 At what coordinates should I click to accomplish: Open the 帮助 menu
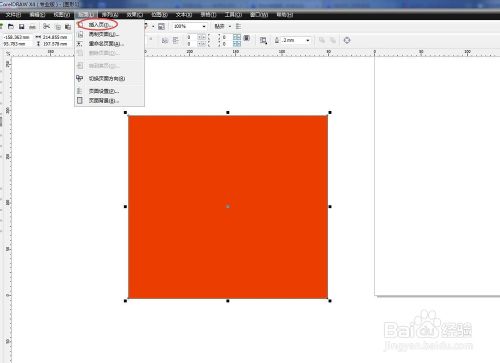point(285,15)
